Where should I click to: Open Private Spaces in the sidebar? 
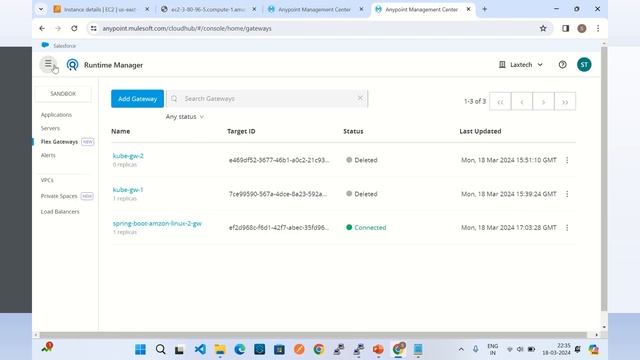[x=59, y=196]
